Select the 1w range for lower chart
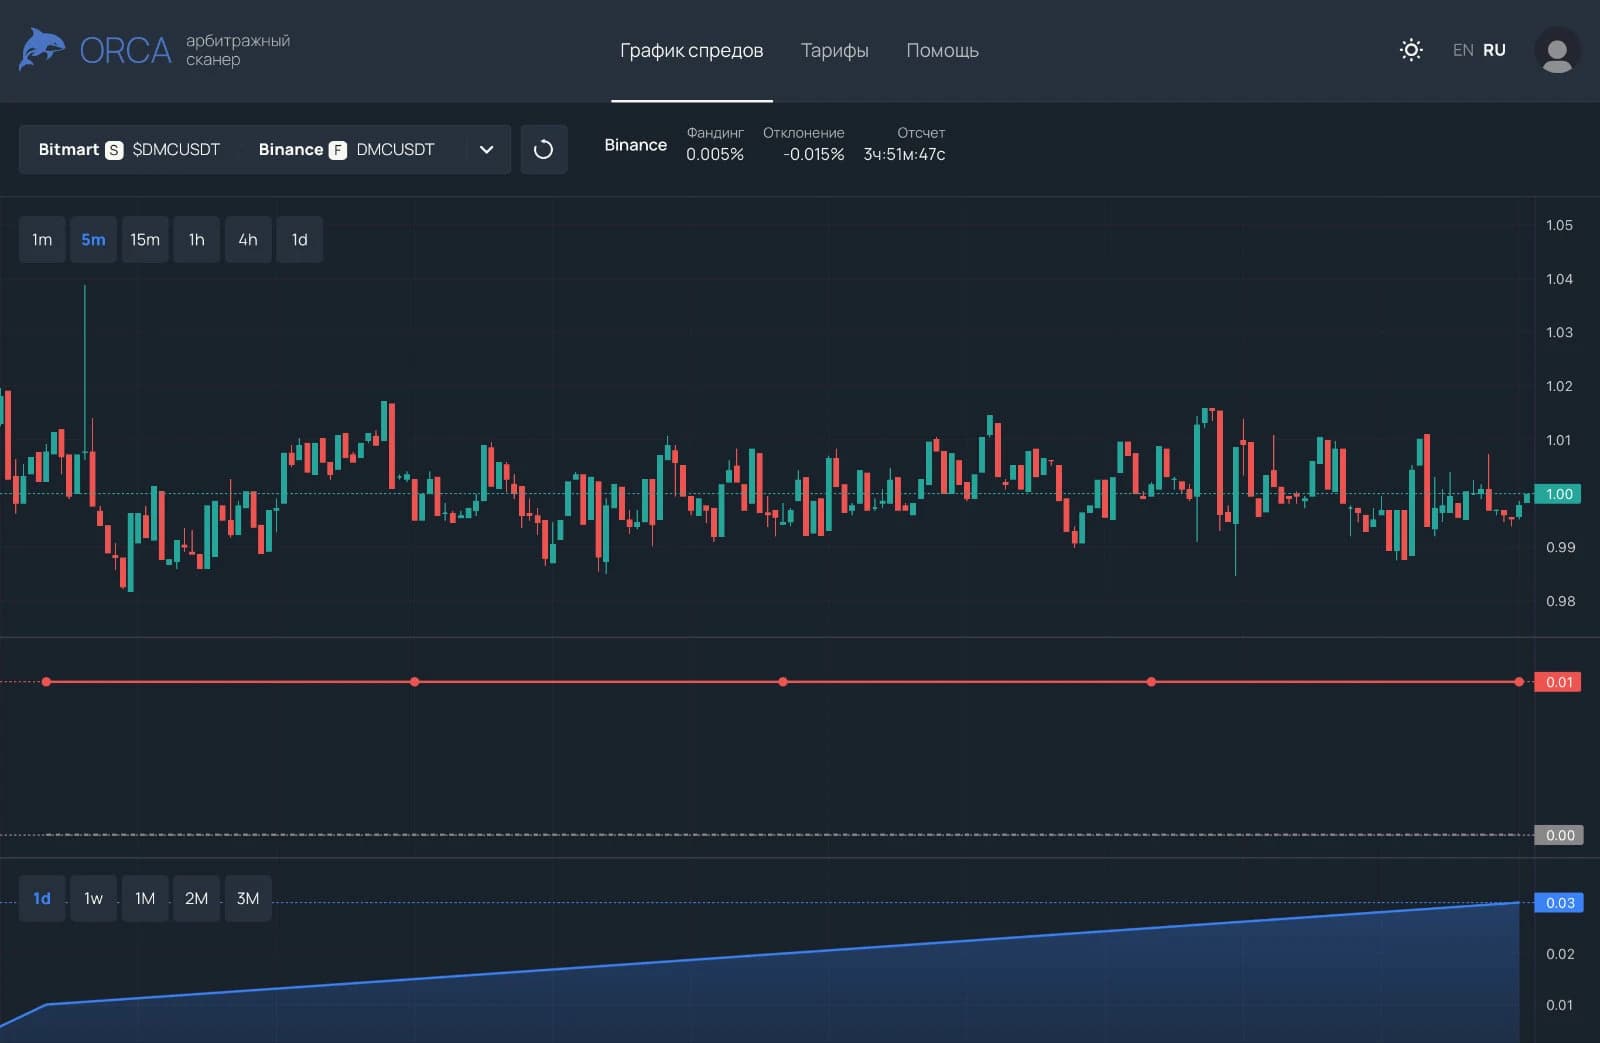Screen dimensions: 1600x1043 [x=93, y=898]
